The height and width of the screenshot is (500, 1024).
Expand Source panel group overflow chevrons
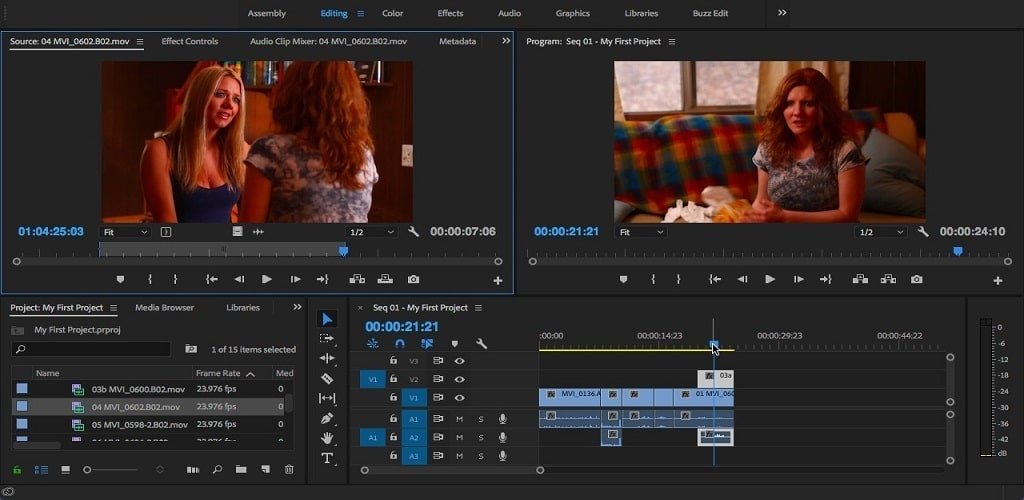coord(506,40)
